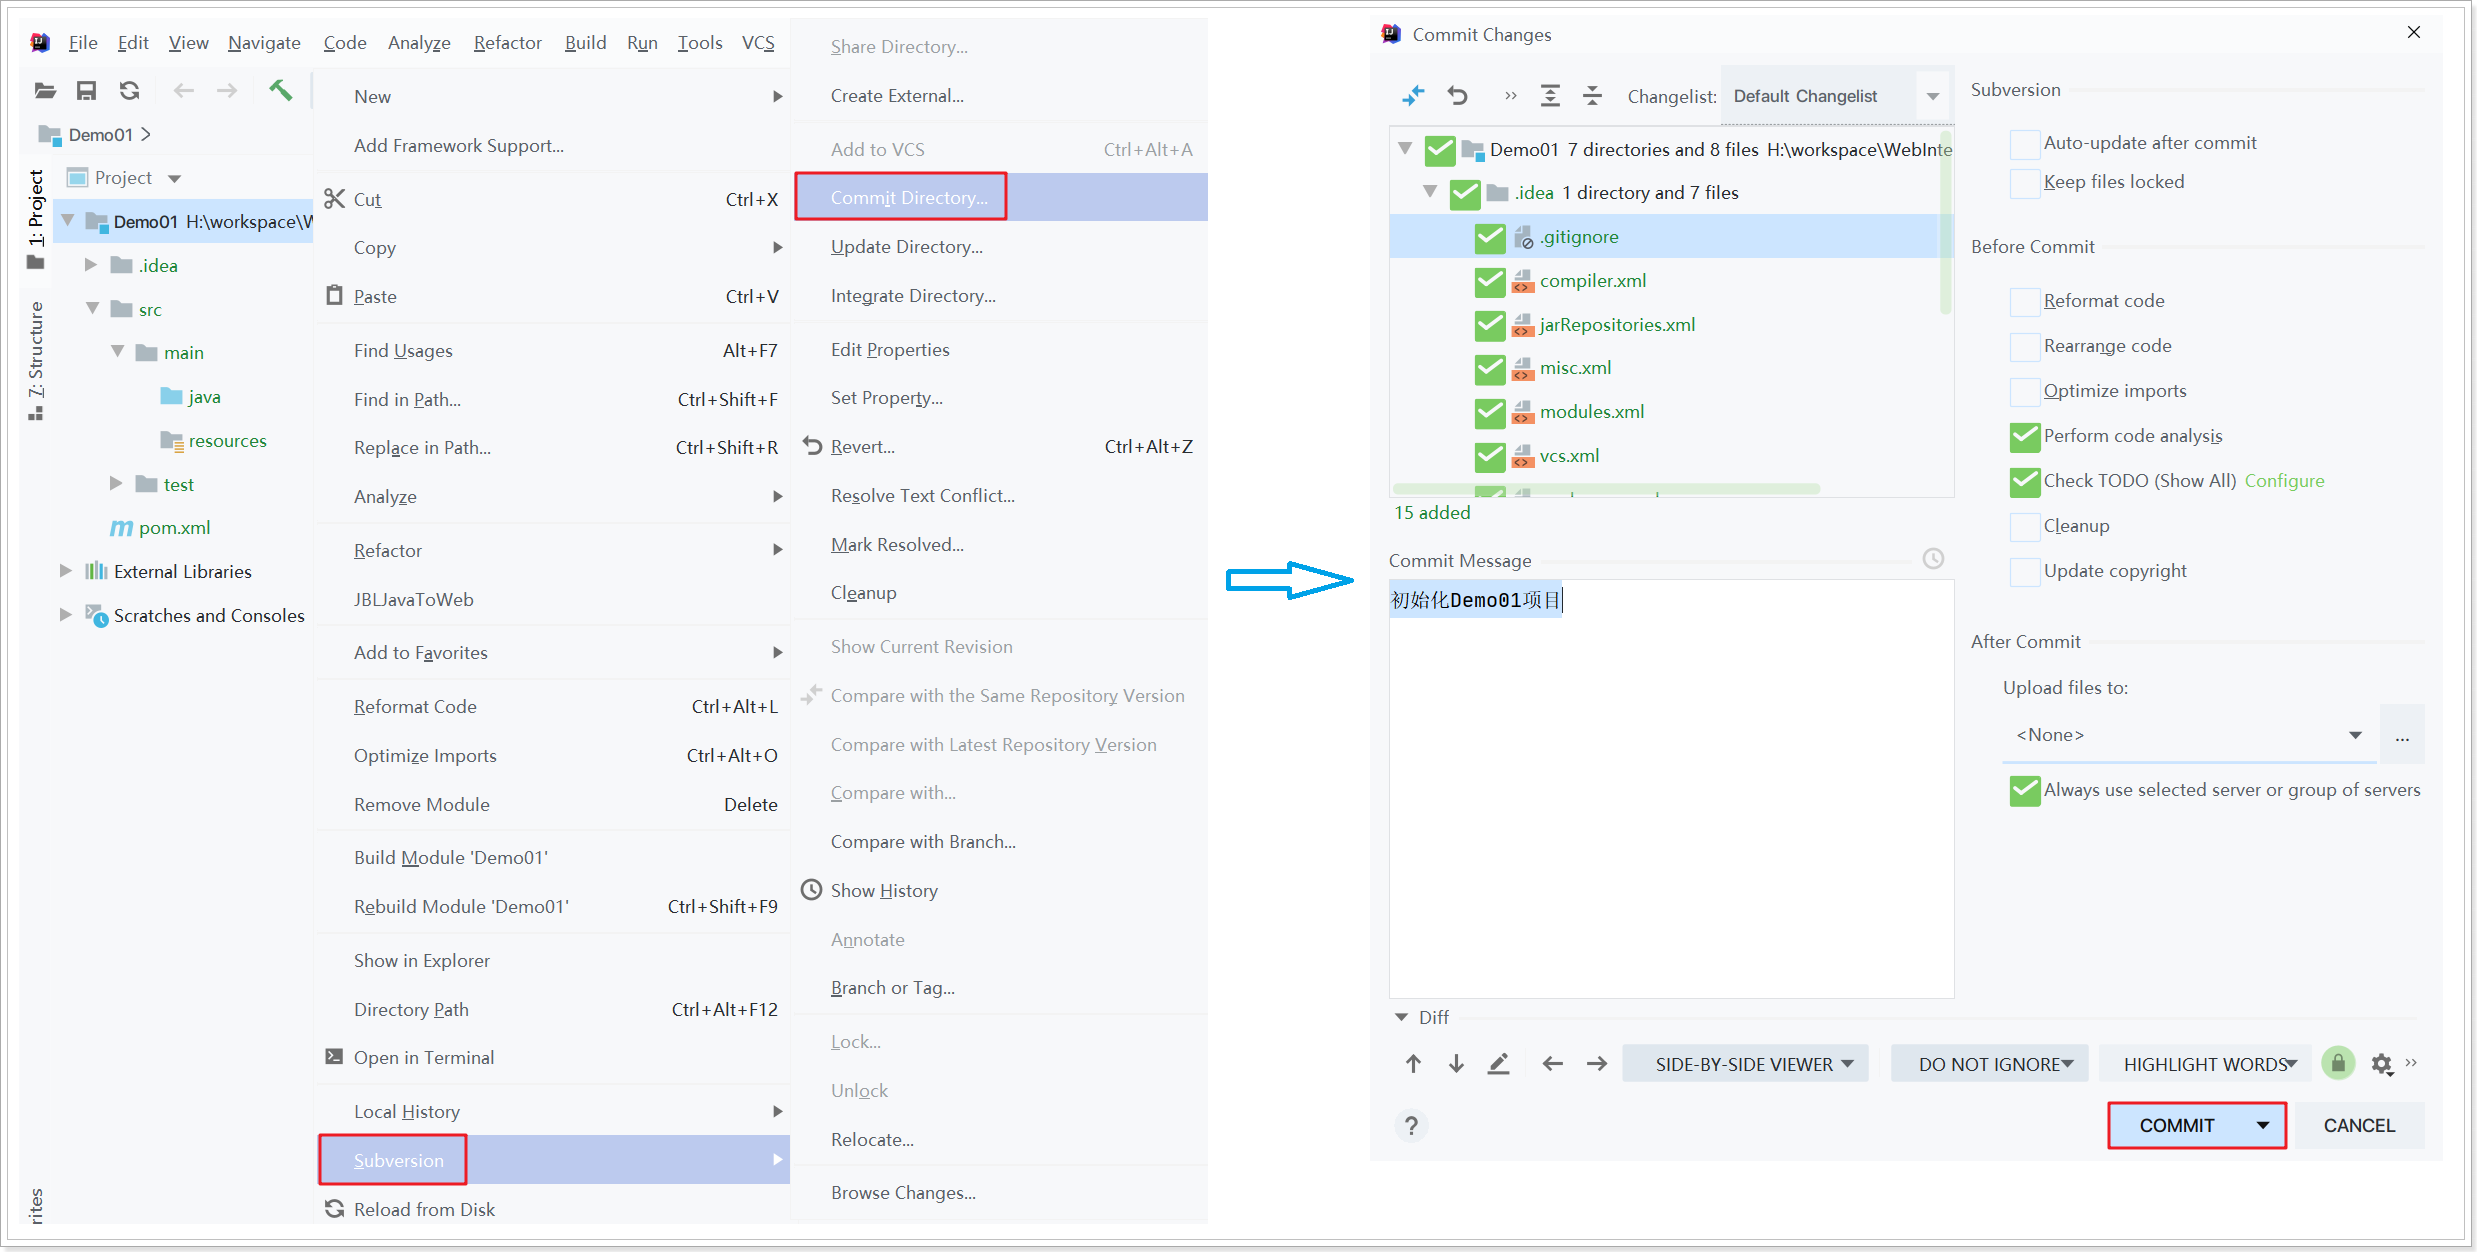This screenshot has width=2477, height=1252.
Task: Click the Save All toolbar icon
Action: click(87, 91)
